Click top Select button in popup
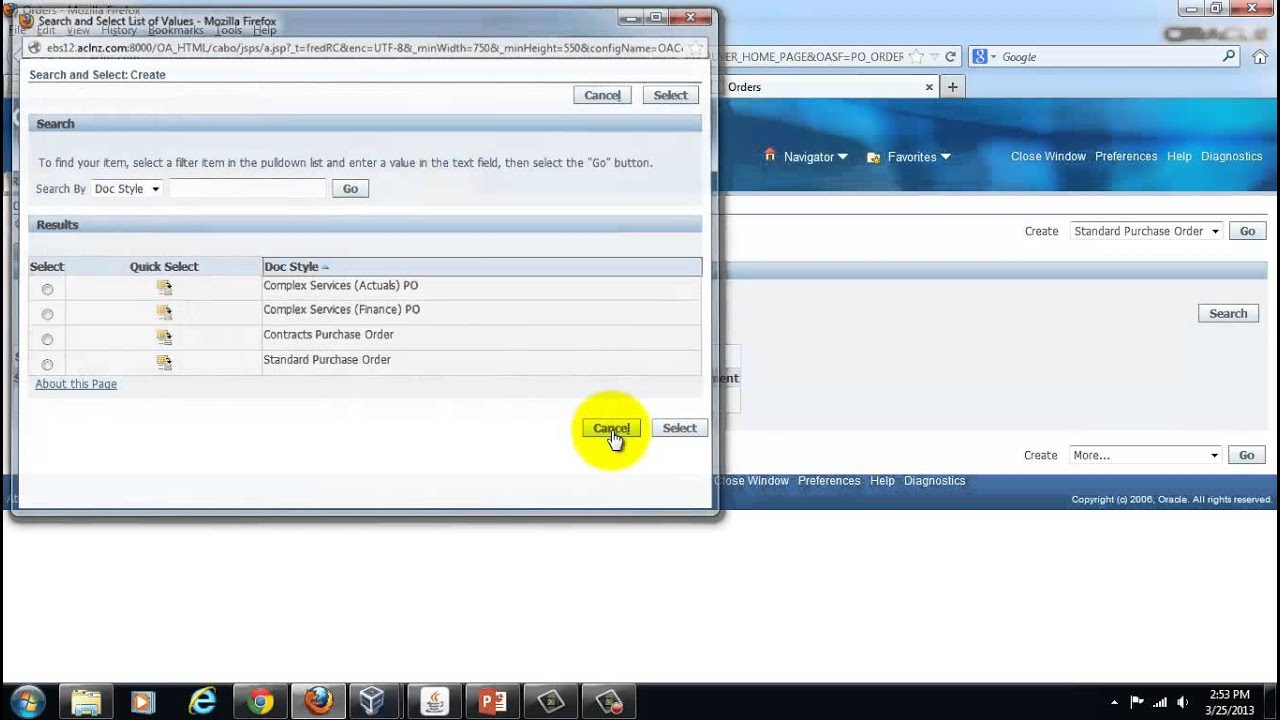 (670, 95)
